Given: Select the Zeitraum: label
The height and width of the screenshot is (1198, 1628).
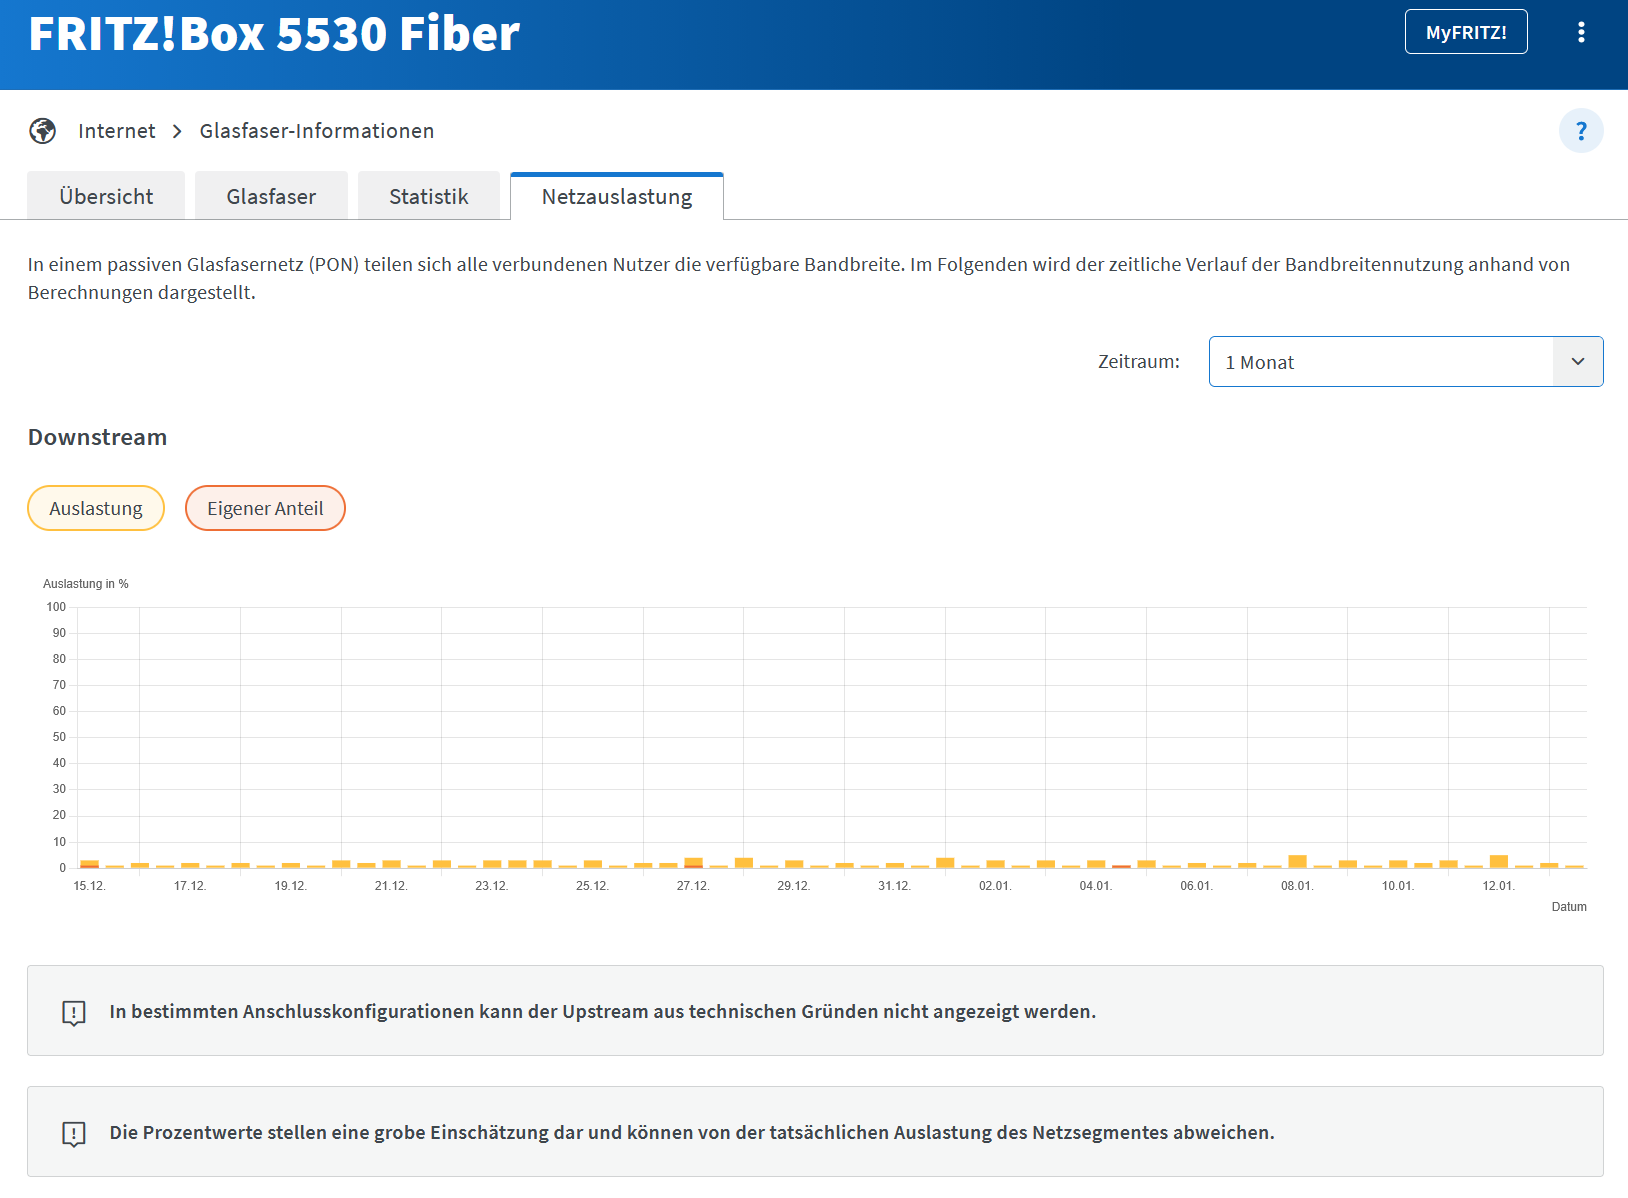Looking at the screenshot, I should point(1139,362).
